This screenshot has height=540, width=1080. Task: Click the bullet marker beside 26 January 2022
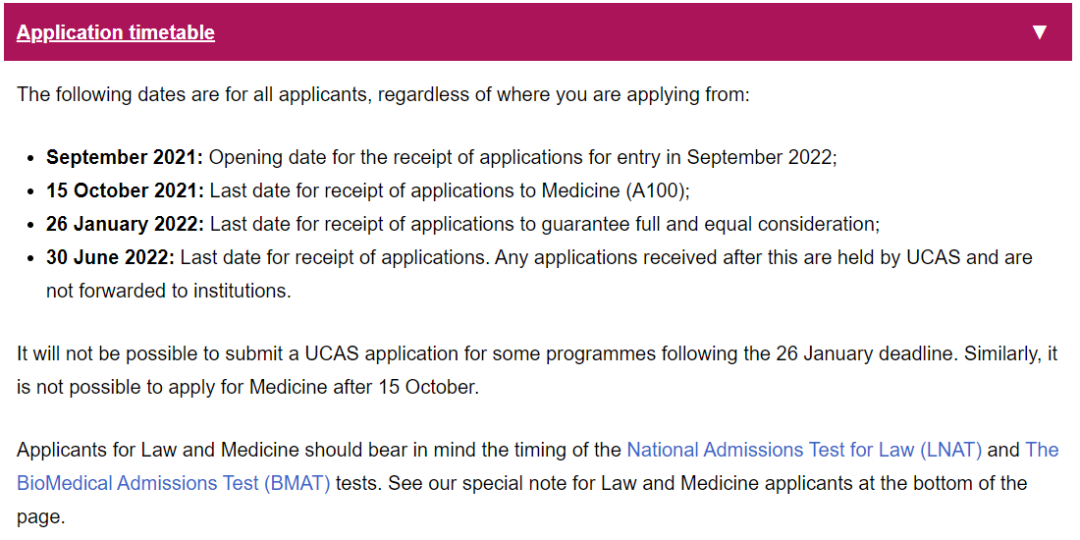coord(30,225)
